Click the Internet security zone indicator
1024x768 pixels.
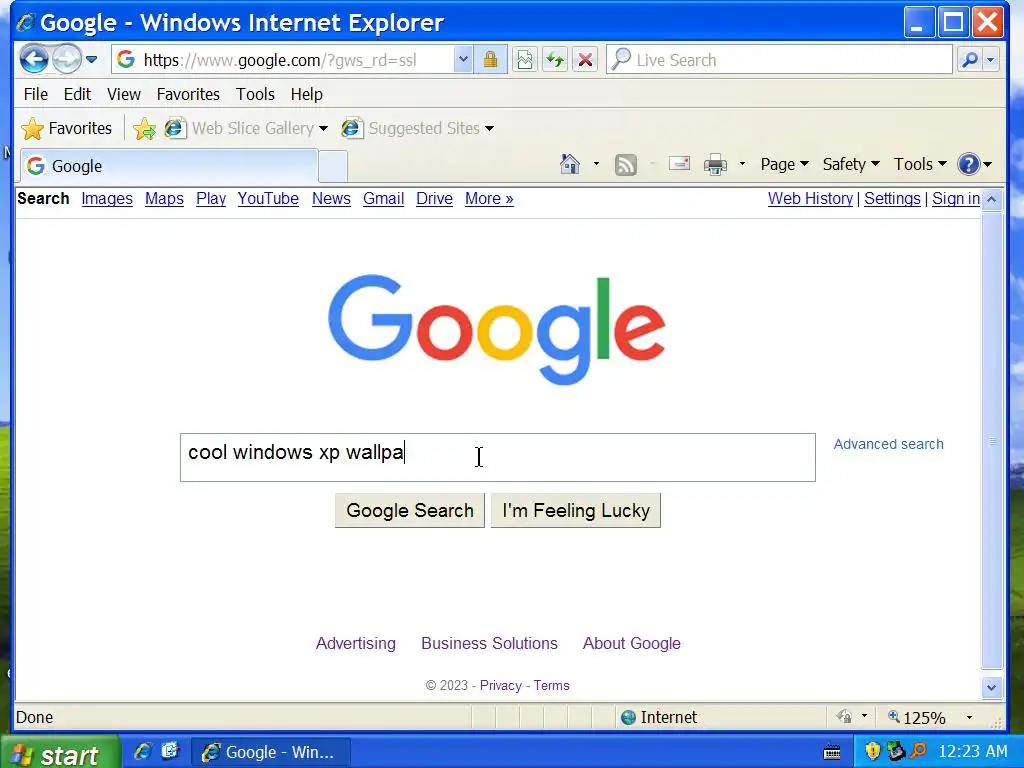point(660,717)
